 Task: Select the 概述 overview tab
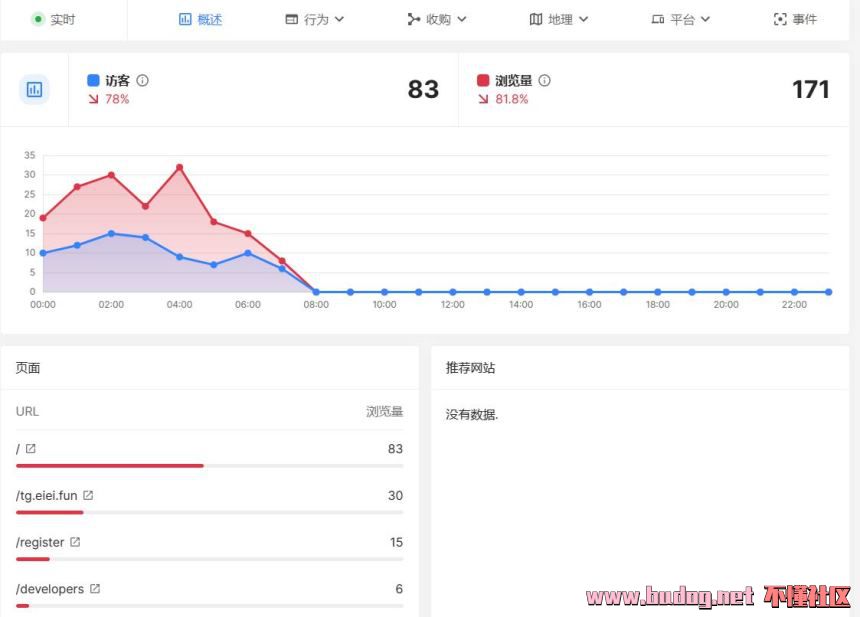click(201, 20)
